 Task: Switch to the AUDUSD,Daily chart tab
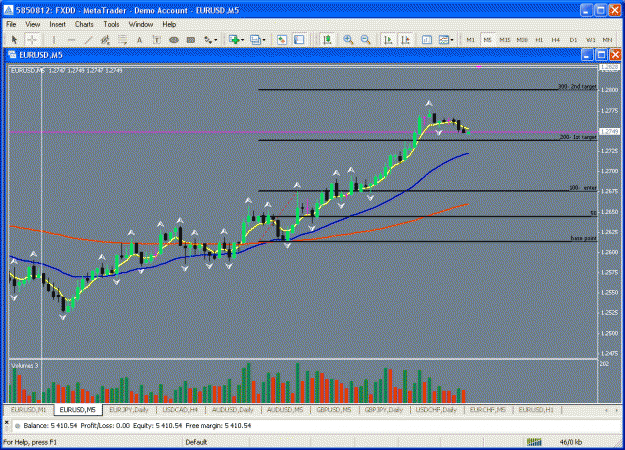point(232,410)
